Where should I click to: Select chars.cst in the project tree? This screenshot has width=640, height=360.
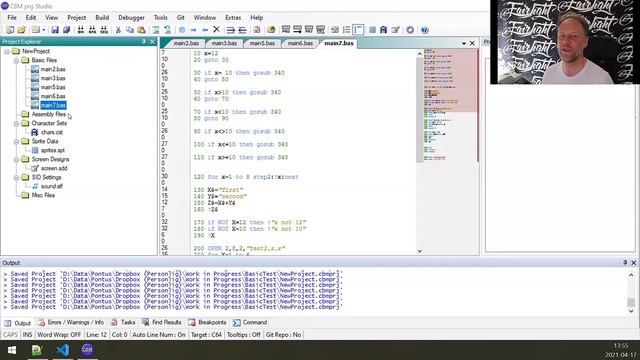coord(52,132)
